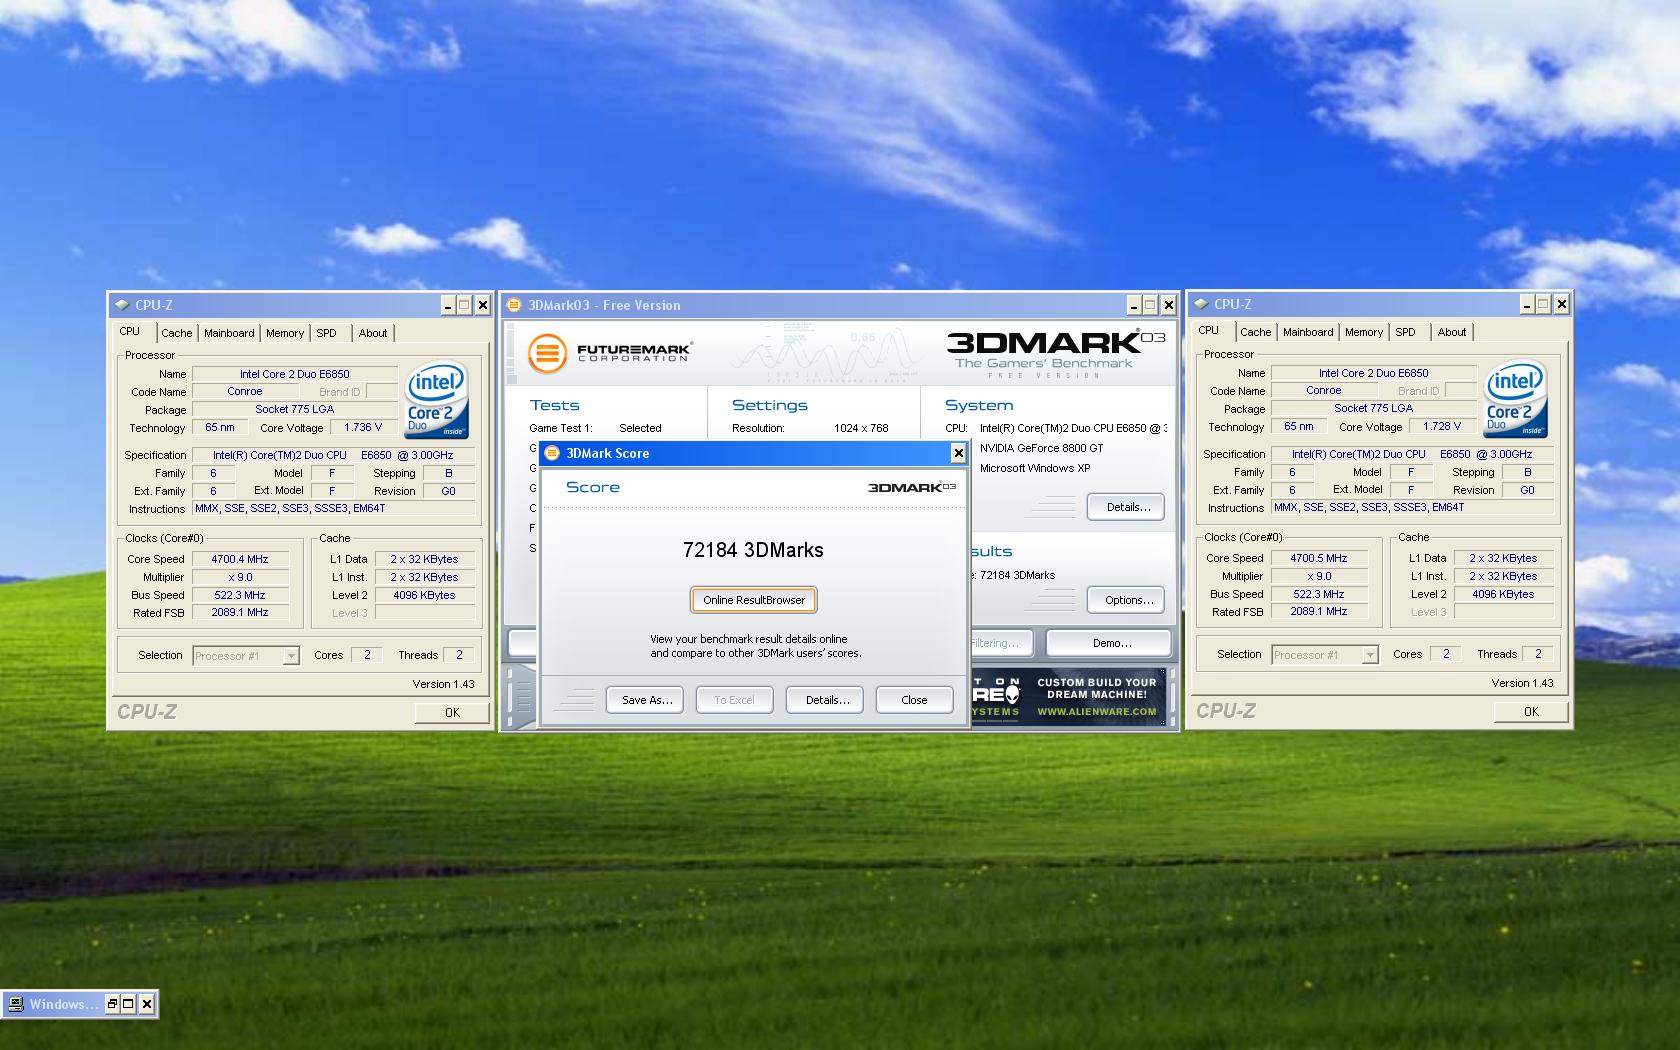Viewport: 1680px width, 1050px height.
Task: Open Processor #1 dropdown in left CPU-Z
Action: point(291,656)
